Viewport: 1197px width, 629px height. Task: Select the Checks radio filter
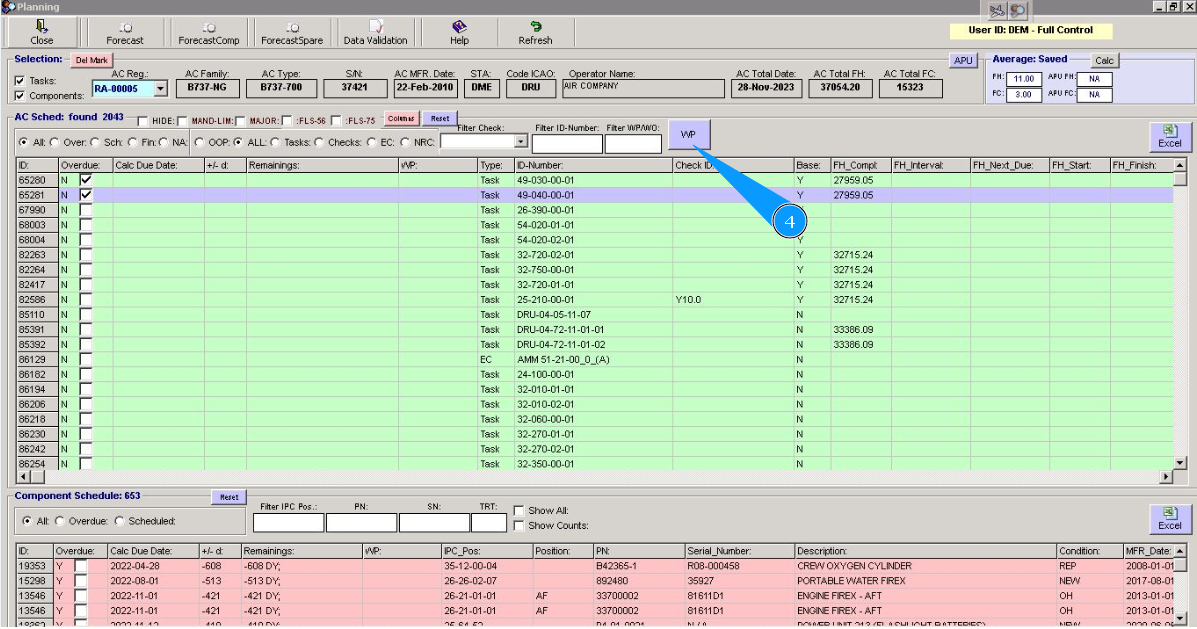coord(320,142)
